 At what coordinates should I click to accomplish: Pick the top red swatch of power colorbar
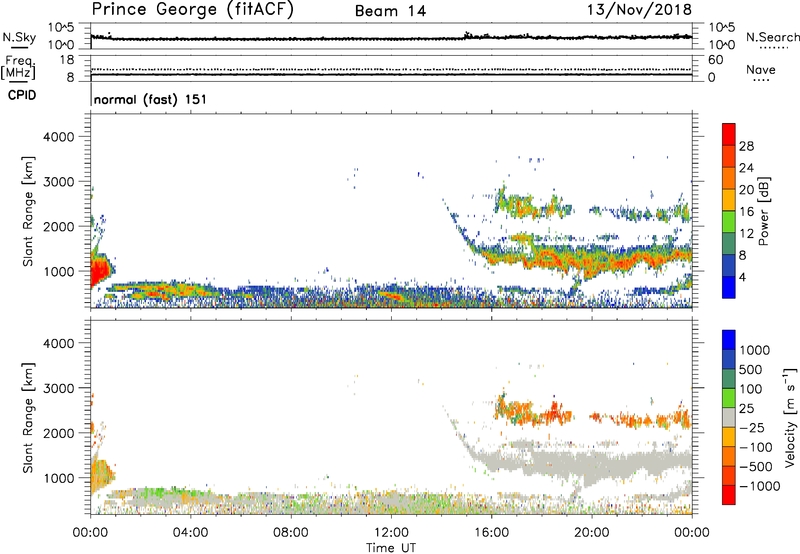(729, 134)
